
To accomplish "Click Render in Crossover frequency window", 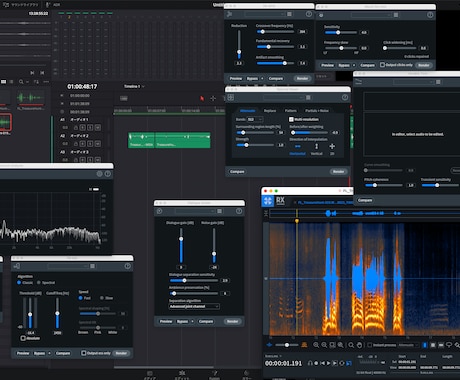I will [302, 78].
